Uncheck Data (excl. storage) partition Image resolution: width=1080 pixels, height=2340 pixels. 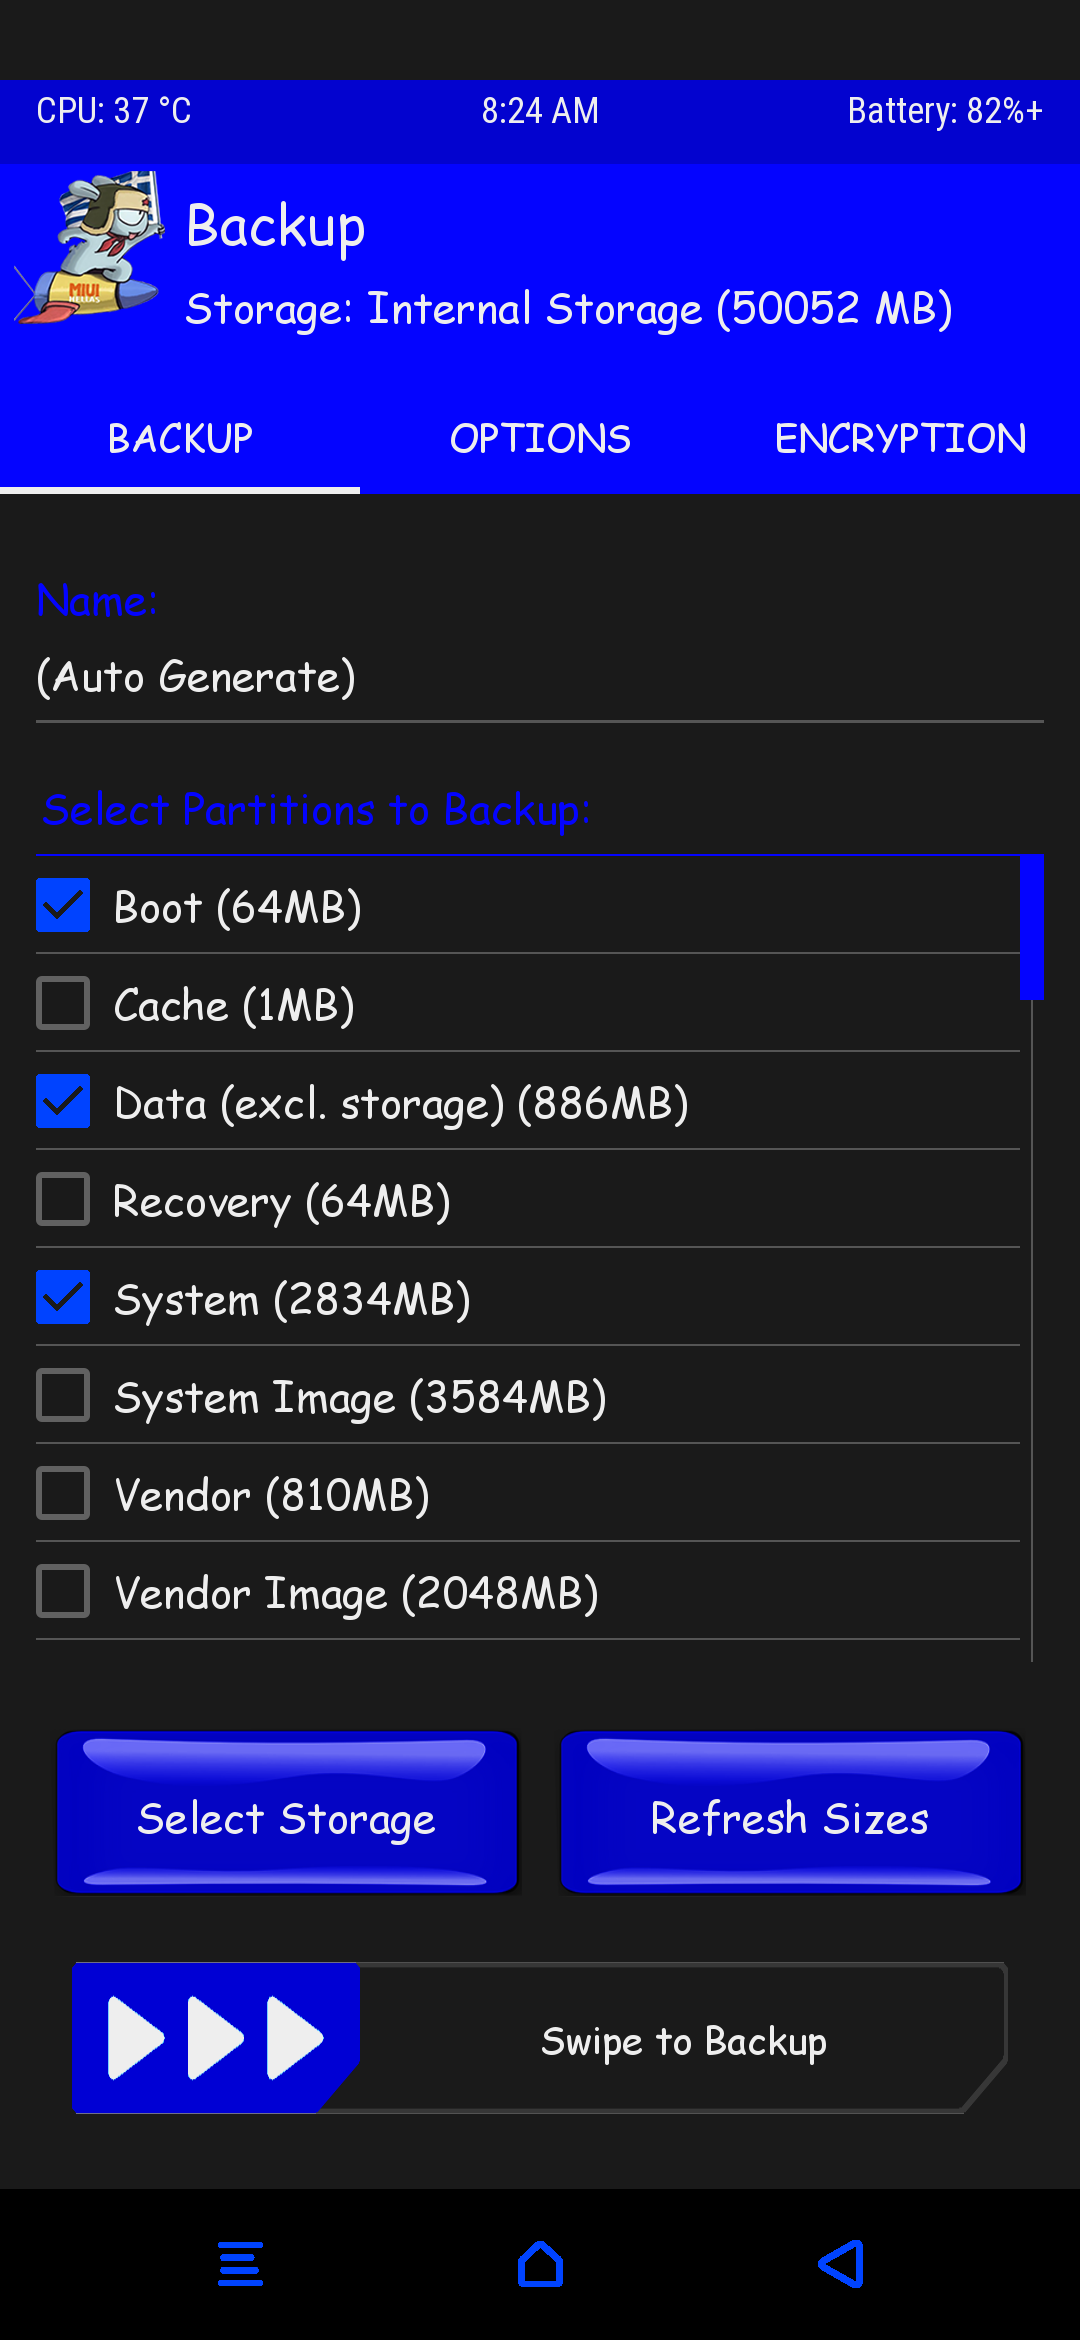click(63, 1101)
